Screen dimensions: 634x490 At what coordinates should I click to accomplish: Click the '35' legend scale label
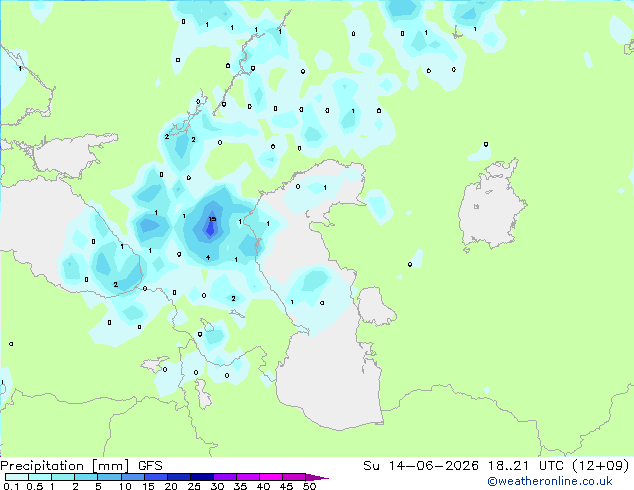coord(240,486)
